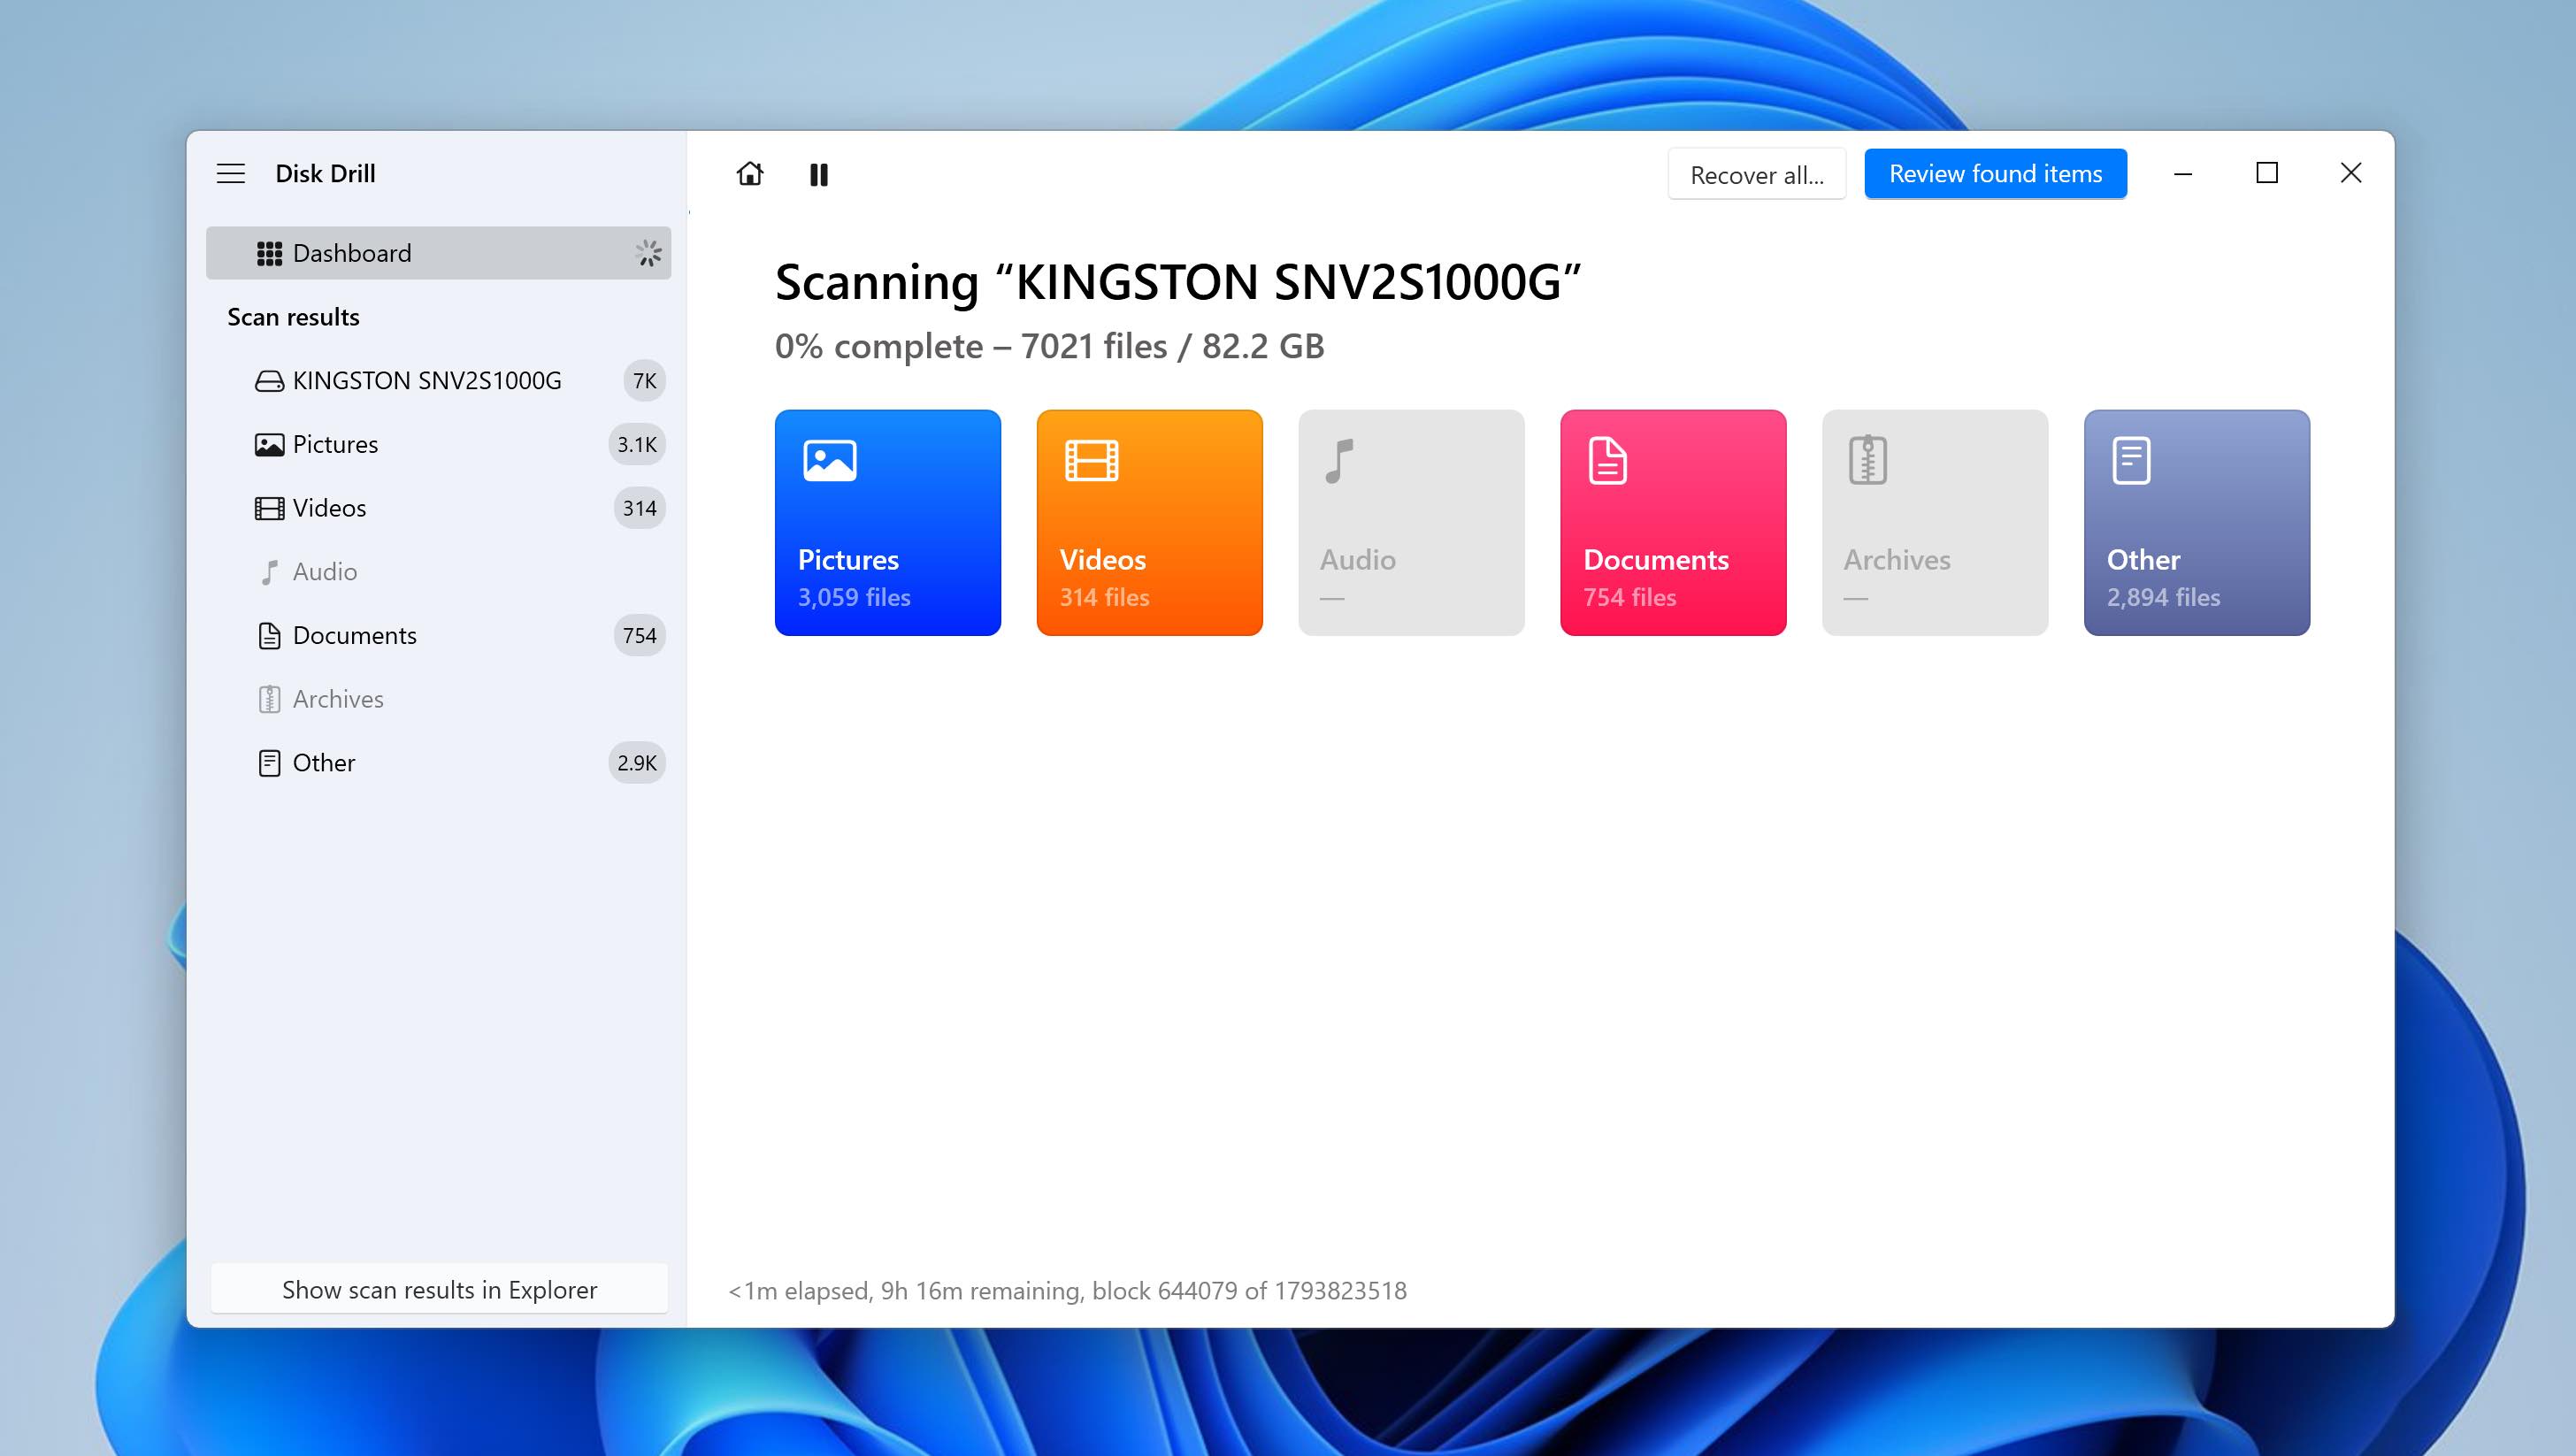Click the Archives zip icon in the sidebar
The height and width of the screenshot is (1456, 2576).
click(x=268, y=698)
